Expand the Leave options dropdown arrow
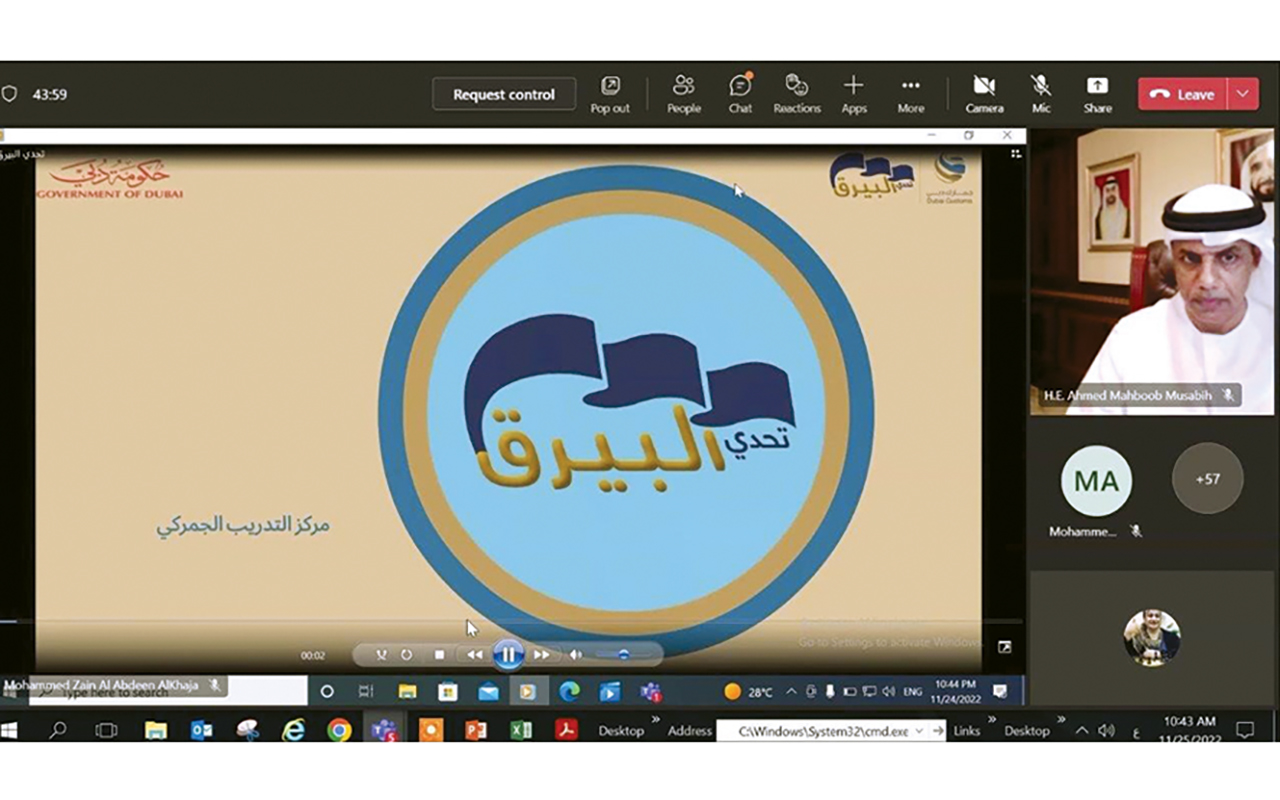Viewport: 1280px width, 800px height. tap(1242, 94)
